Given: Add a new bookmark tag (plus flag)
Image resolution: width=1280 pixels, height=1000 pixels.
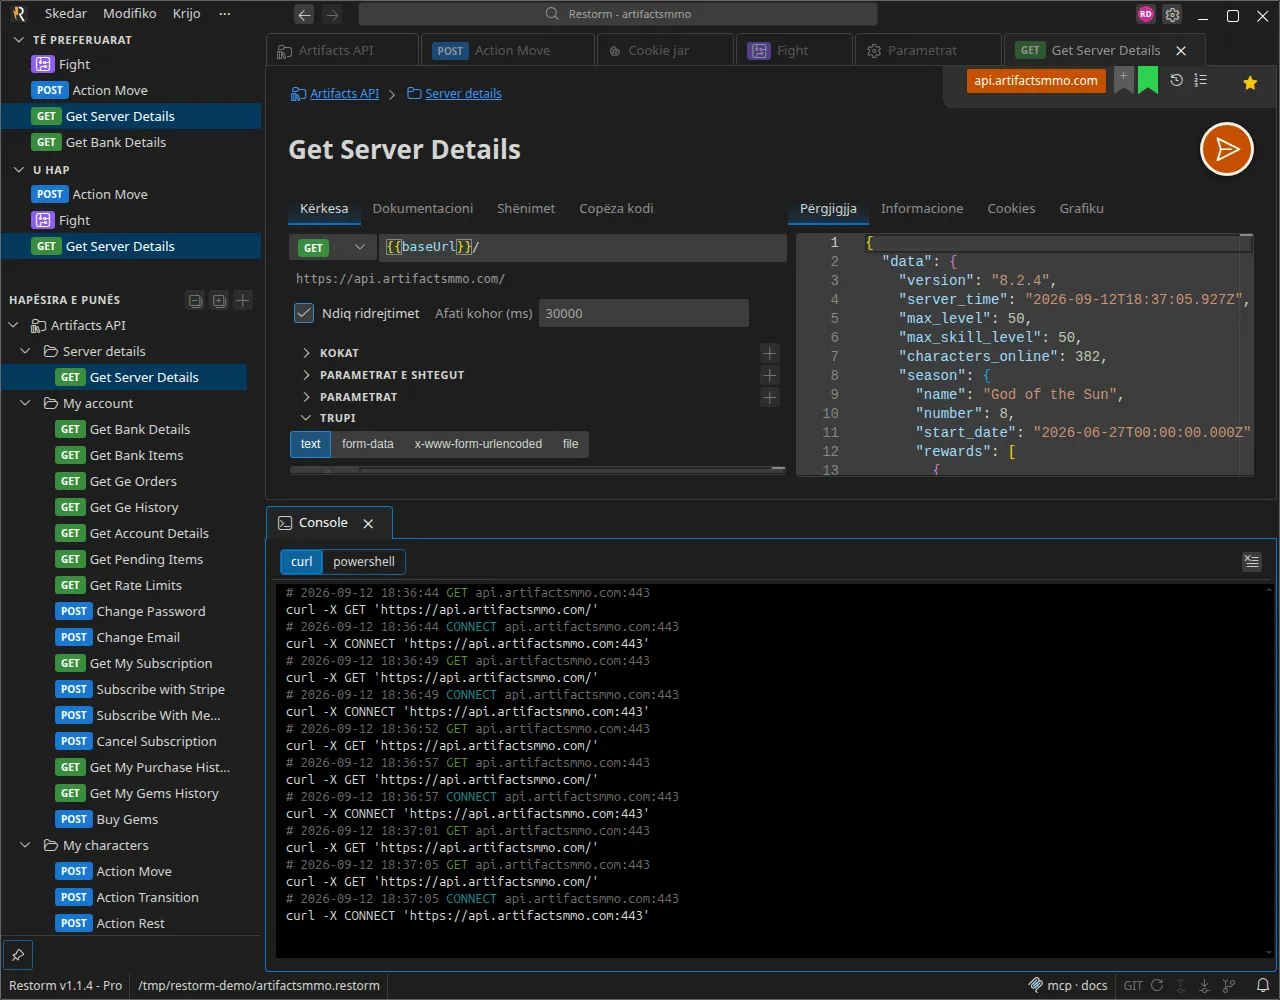Looking at the screenshot, I should [x=1124, y=80].
